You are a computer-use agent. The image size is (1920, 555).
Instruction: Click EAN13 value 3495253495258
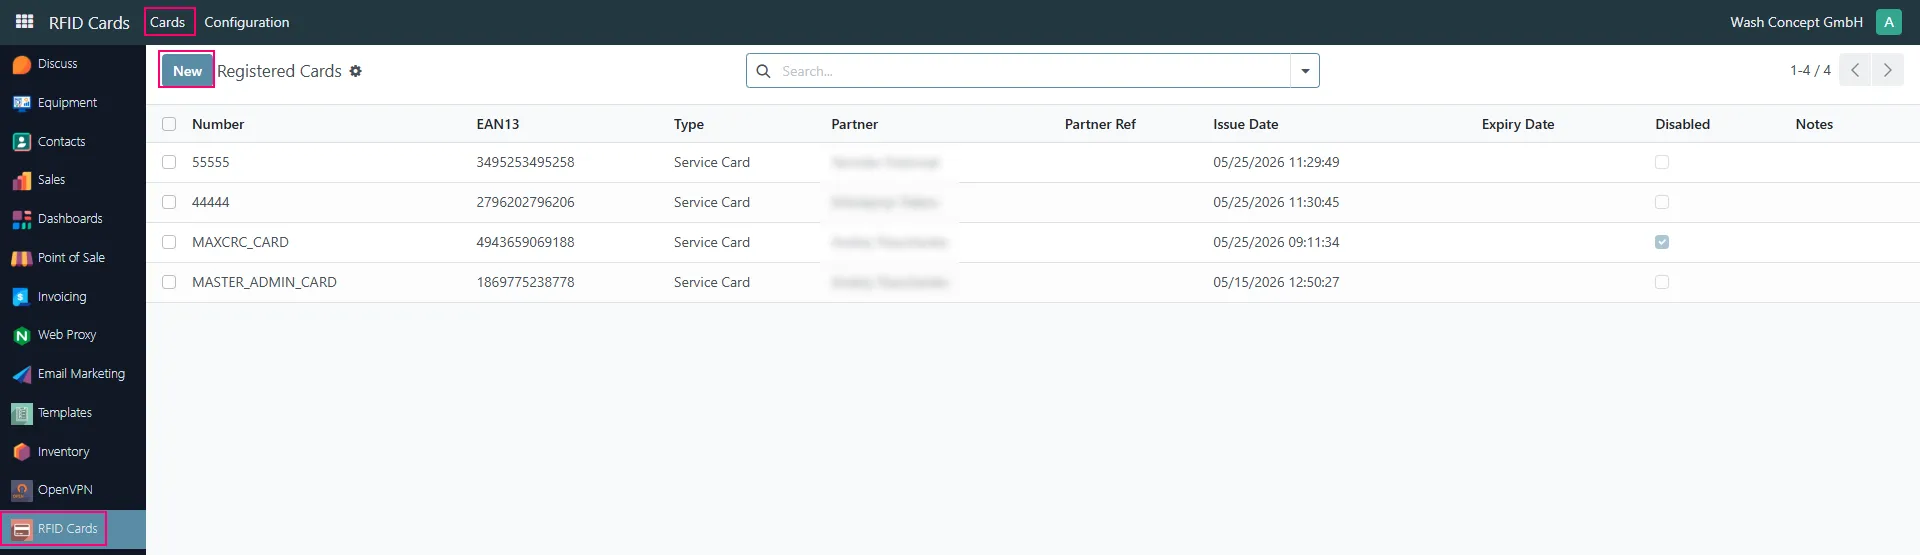pos(525,162)
